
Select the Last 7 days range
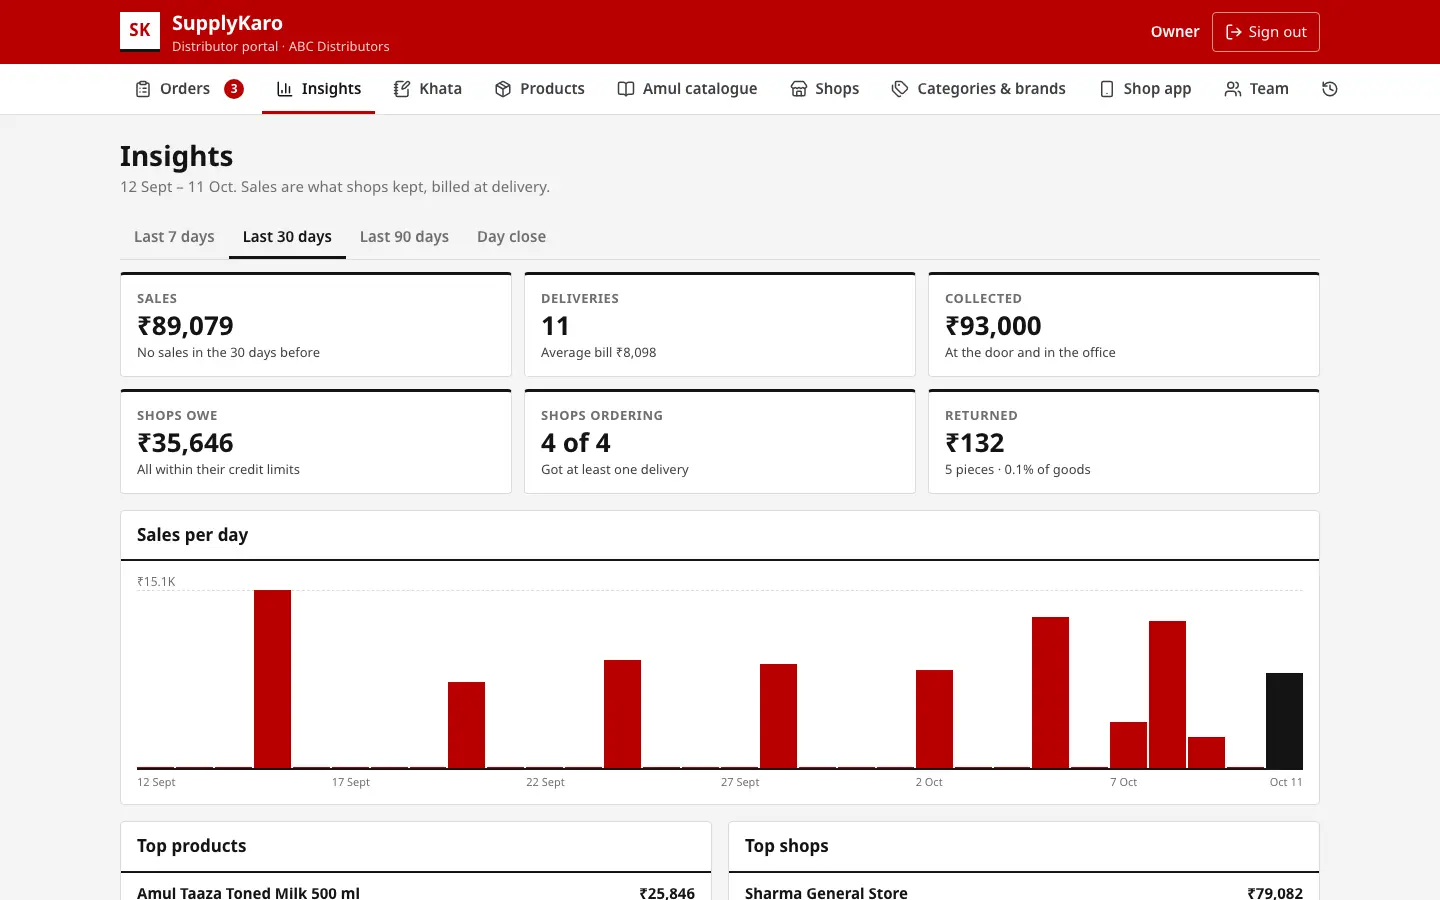click(174, 237)
